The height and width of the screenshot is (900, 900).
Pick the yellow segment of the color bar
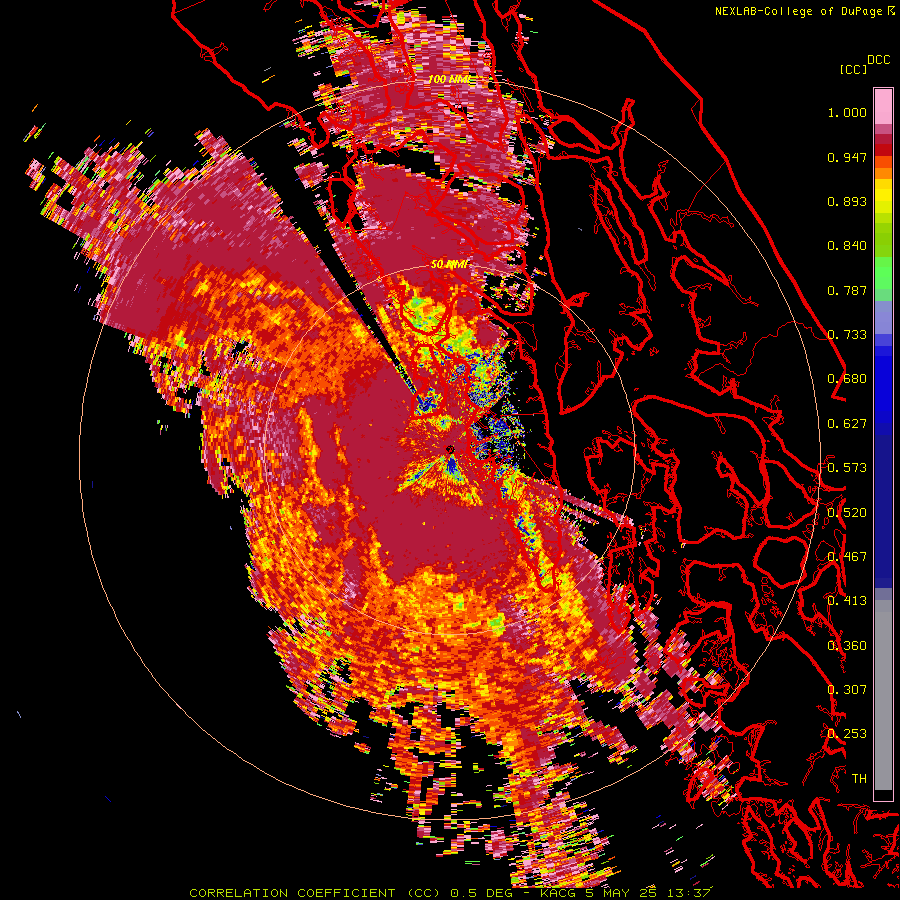pos(883,197)
